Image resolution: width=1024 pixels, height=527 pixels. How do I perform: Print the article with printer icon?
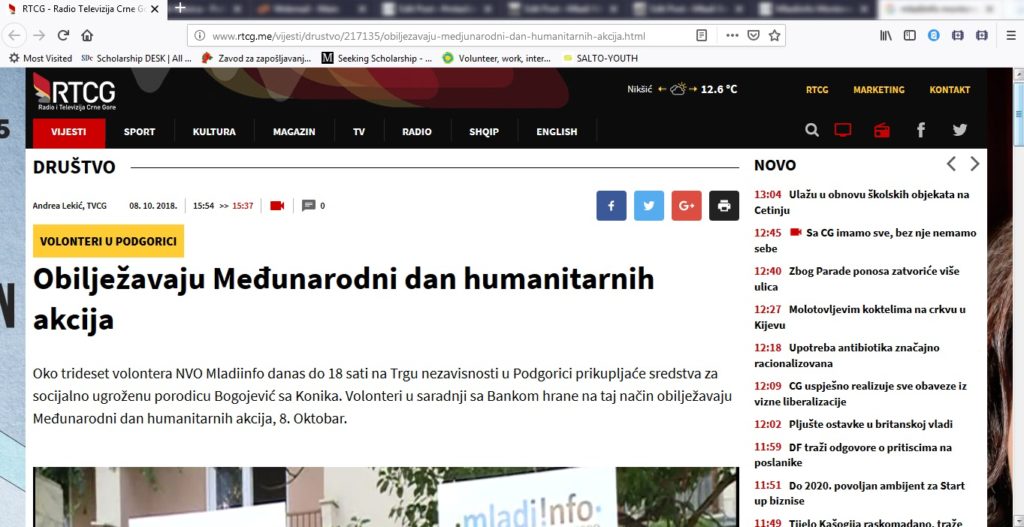(724, 205)
